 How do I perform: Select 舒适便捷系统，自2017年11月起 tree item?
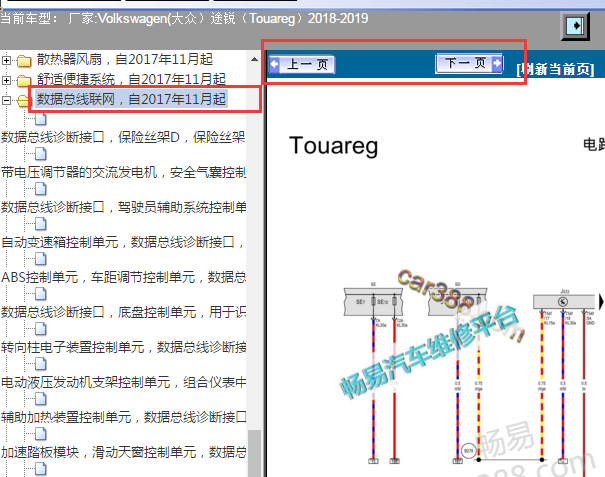point(131,79)
